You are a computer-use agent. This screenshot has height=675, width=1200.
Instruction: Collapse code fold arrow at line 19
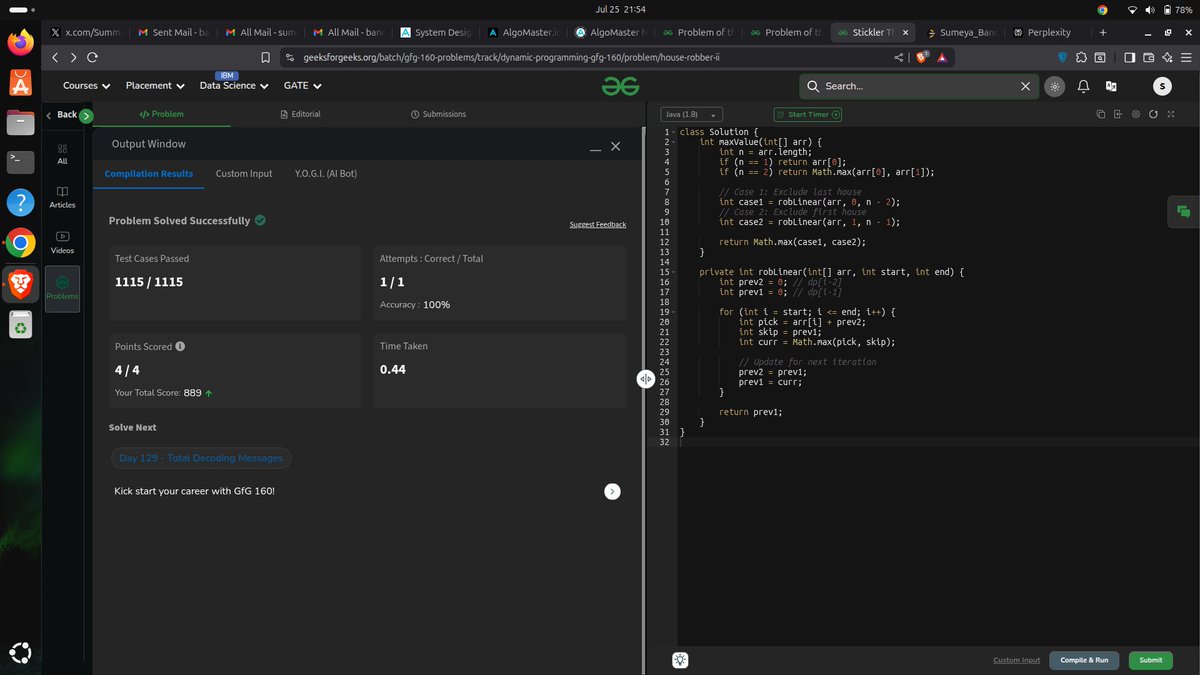coord(675,312)
